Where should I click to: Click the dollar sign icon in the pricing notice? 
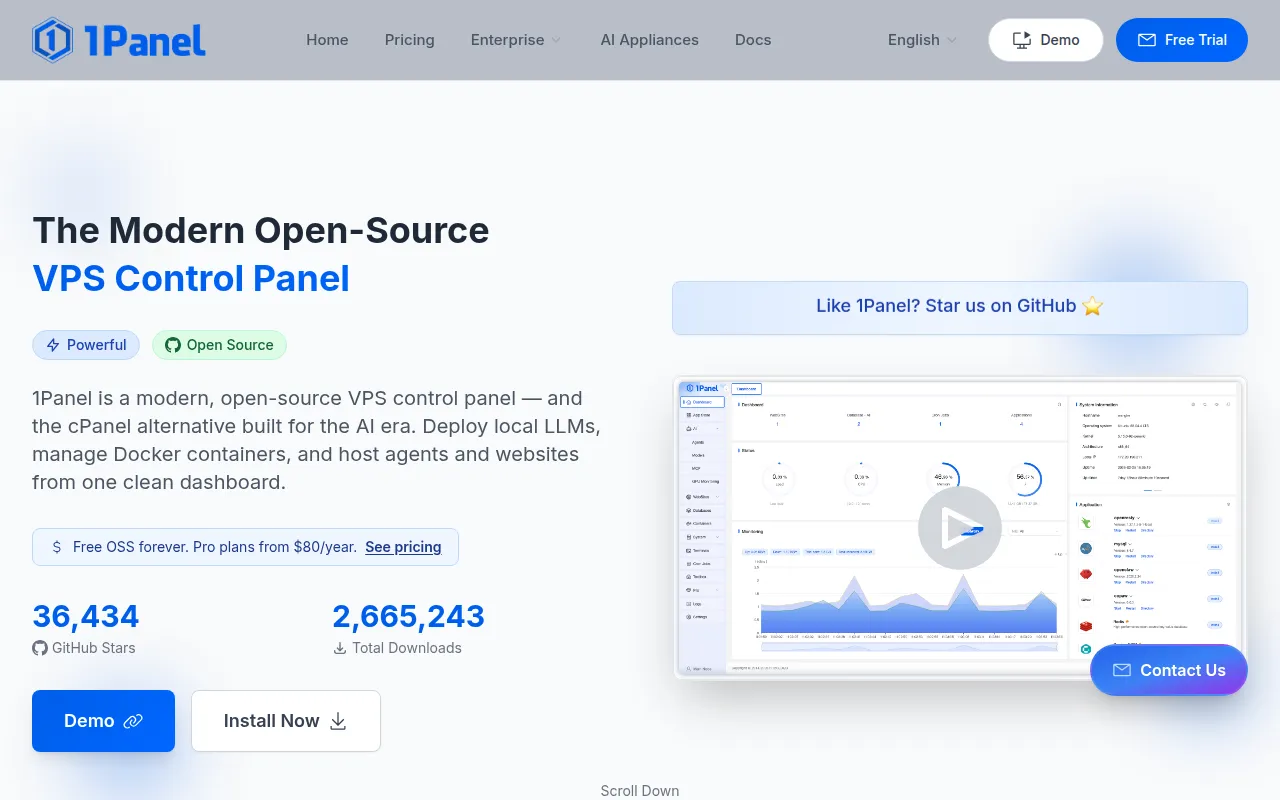(57, 547)
